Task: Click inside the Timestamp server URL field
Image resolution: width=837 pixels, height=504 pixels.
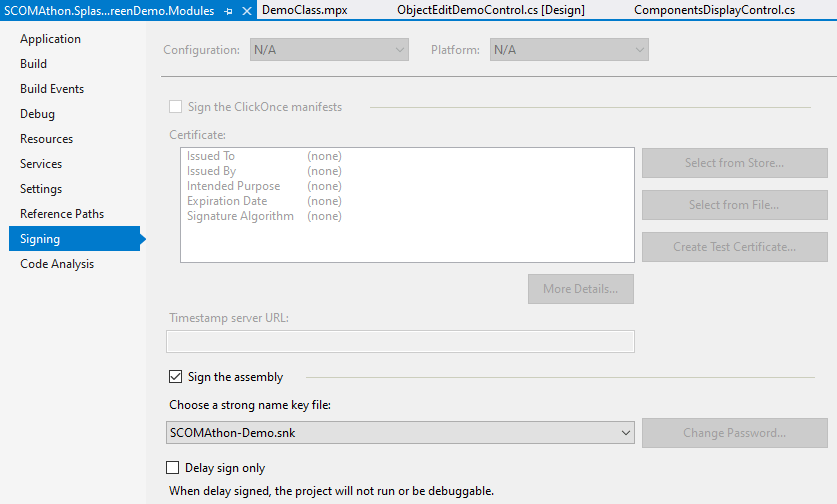Action: coord(400,341)
